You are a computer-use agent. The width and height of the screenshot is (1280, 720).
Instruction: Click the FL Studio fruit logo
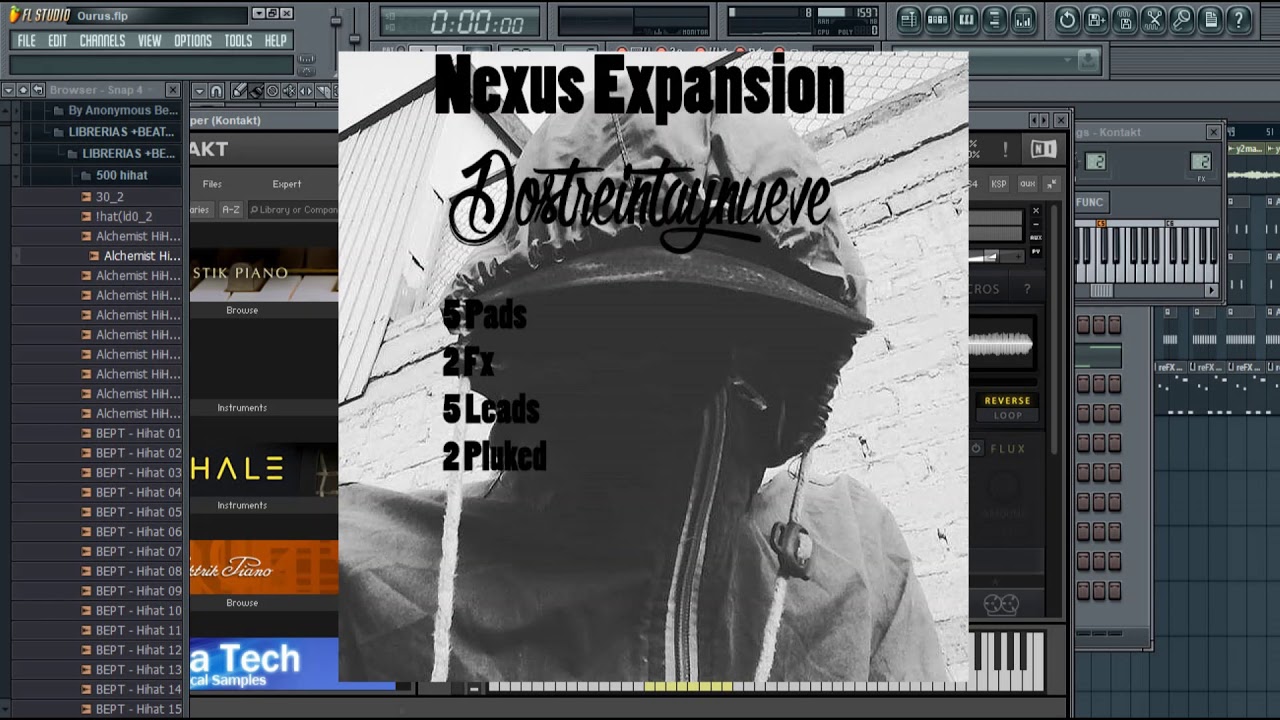click(x=14, y=14)
